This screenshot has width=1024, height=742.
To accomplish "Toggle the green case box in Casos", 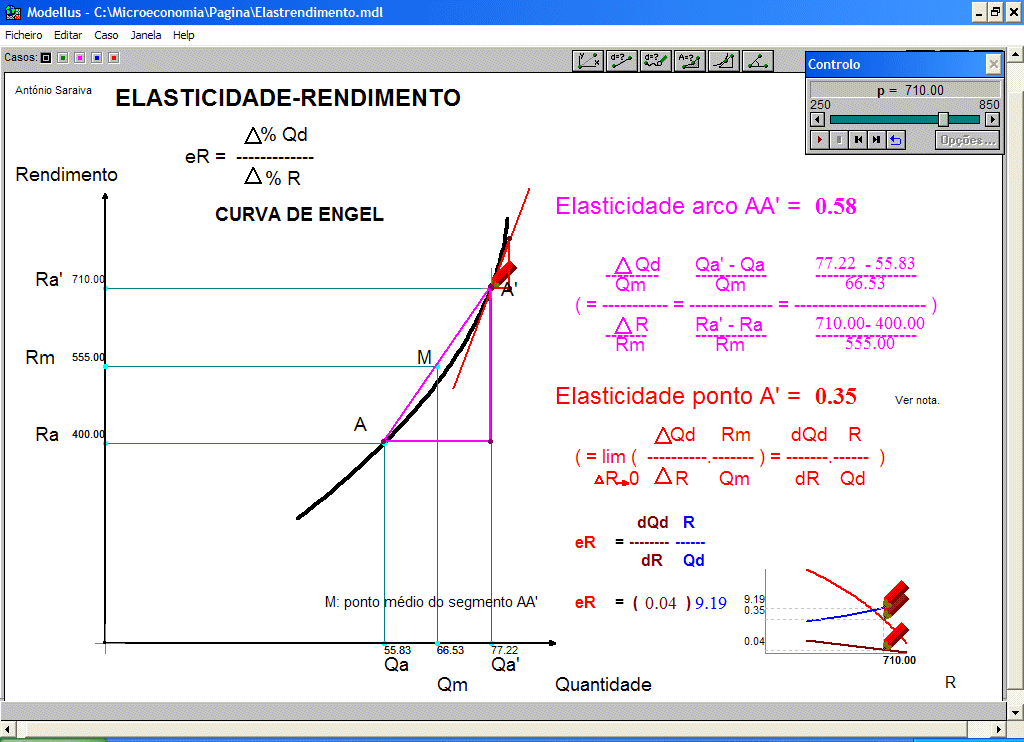I will [63, 58].
